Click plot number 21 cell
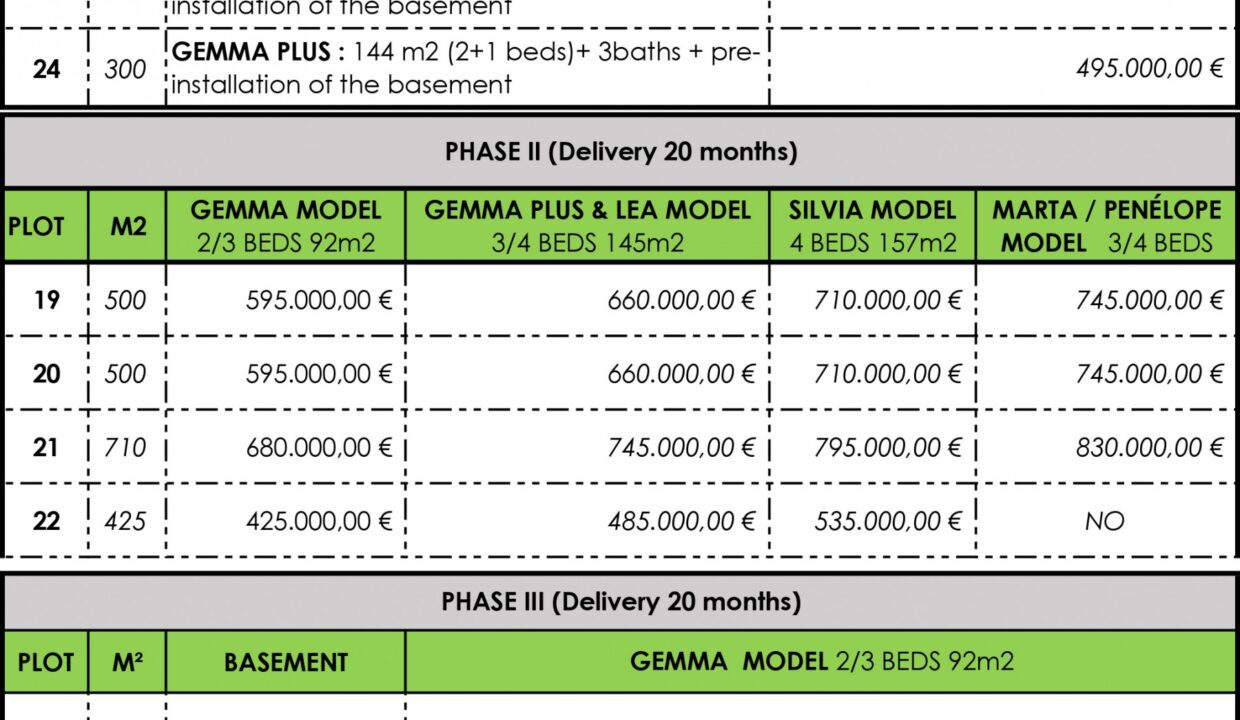This screenshot has width=1240, height=720. pos(47,447)
